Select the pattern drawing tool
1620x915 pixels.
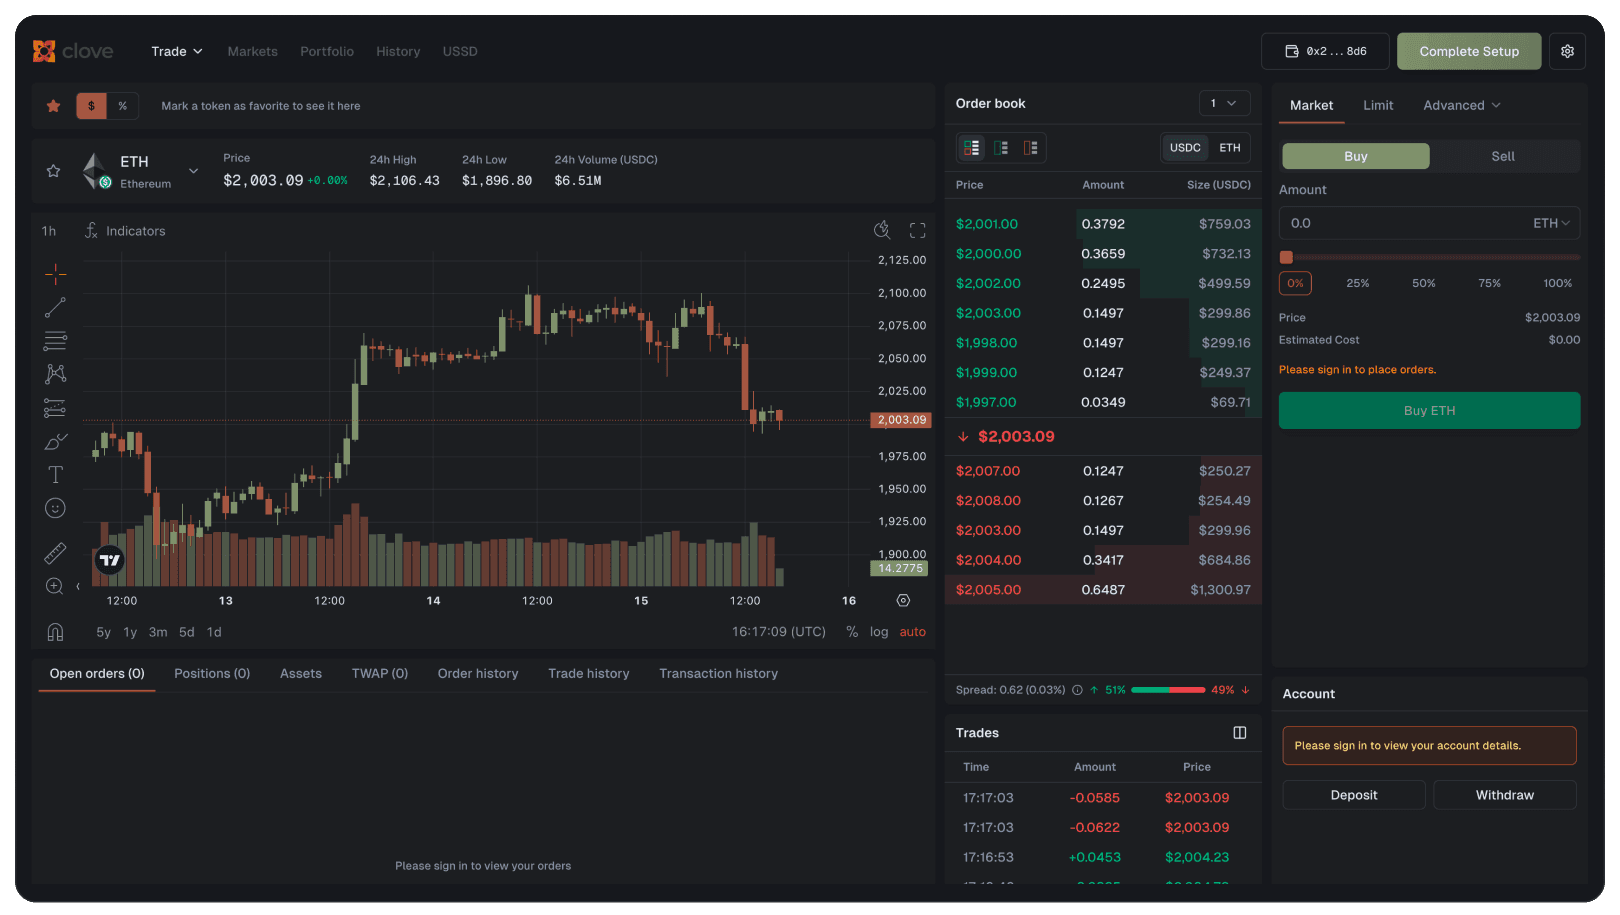55,374
